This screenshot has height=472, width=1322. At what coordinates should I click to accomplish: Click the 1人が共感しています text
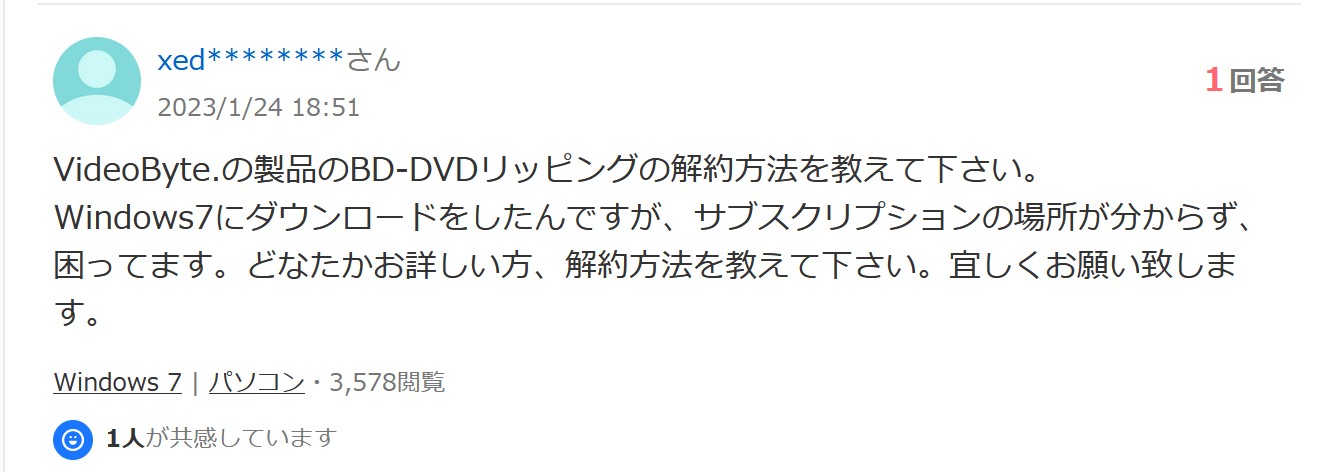tap(220, 438)
